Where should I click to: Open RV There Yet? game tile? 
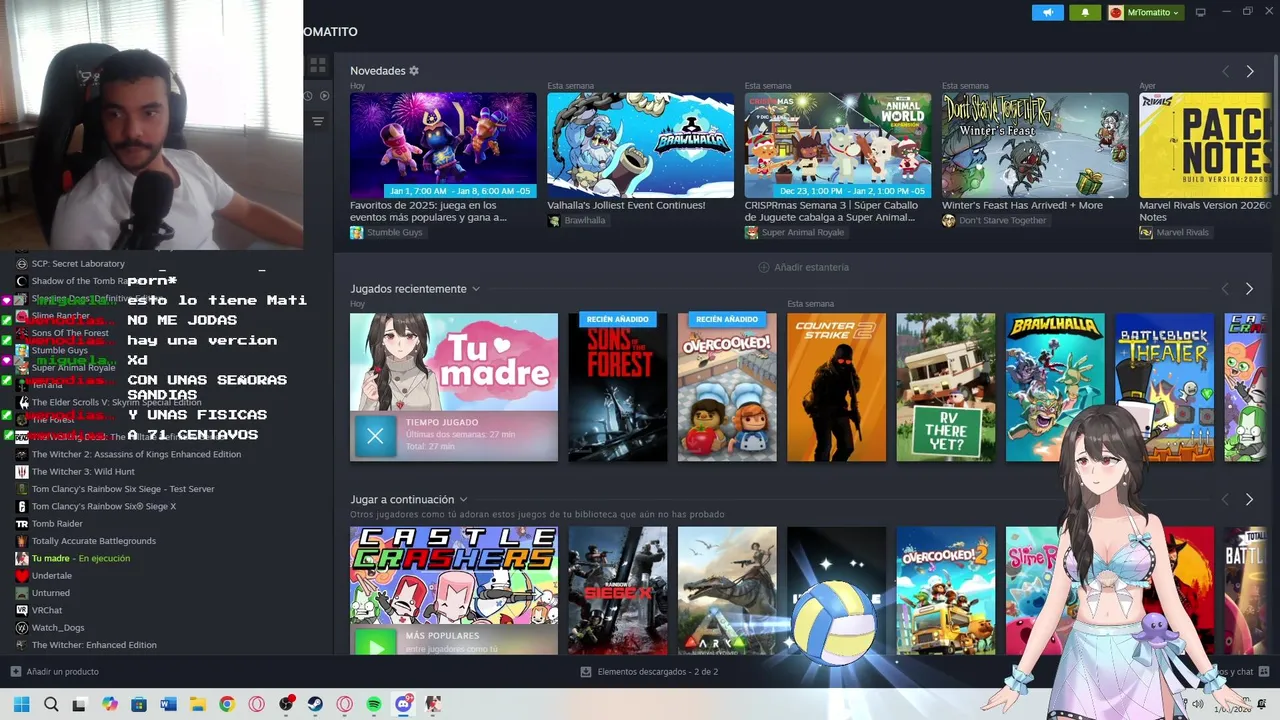(946, 387)
